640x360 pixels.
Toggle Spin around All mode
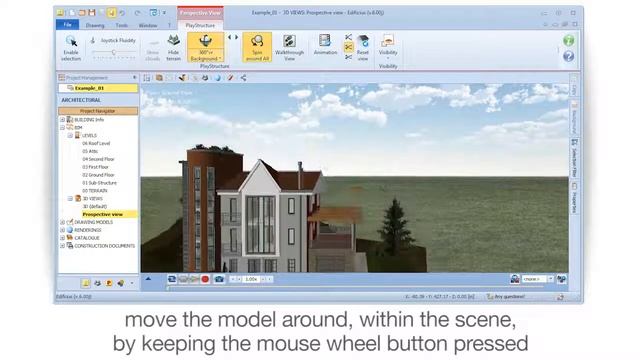(x=257, y=47)
